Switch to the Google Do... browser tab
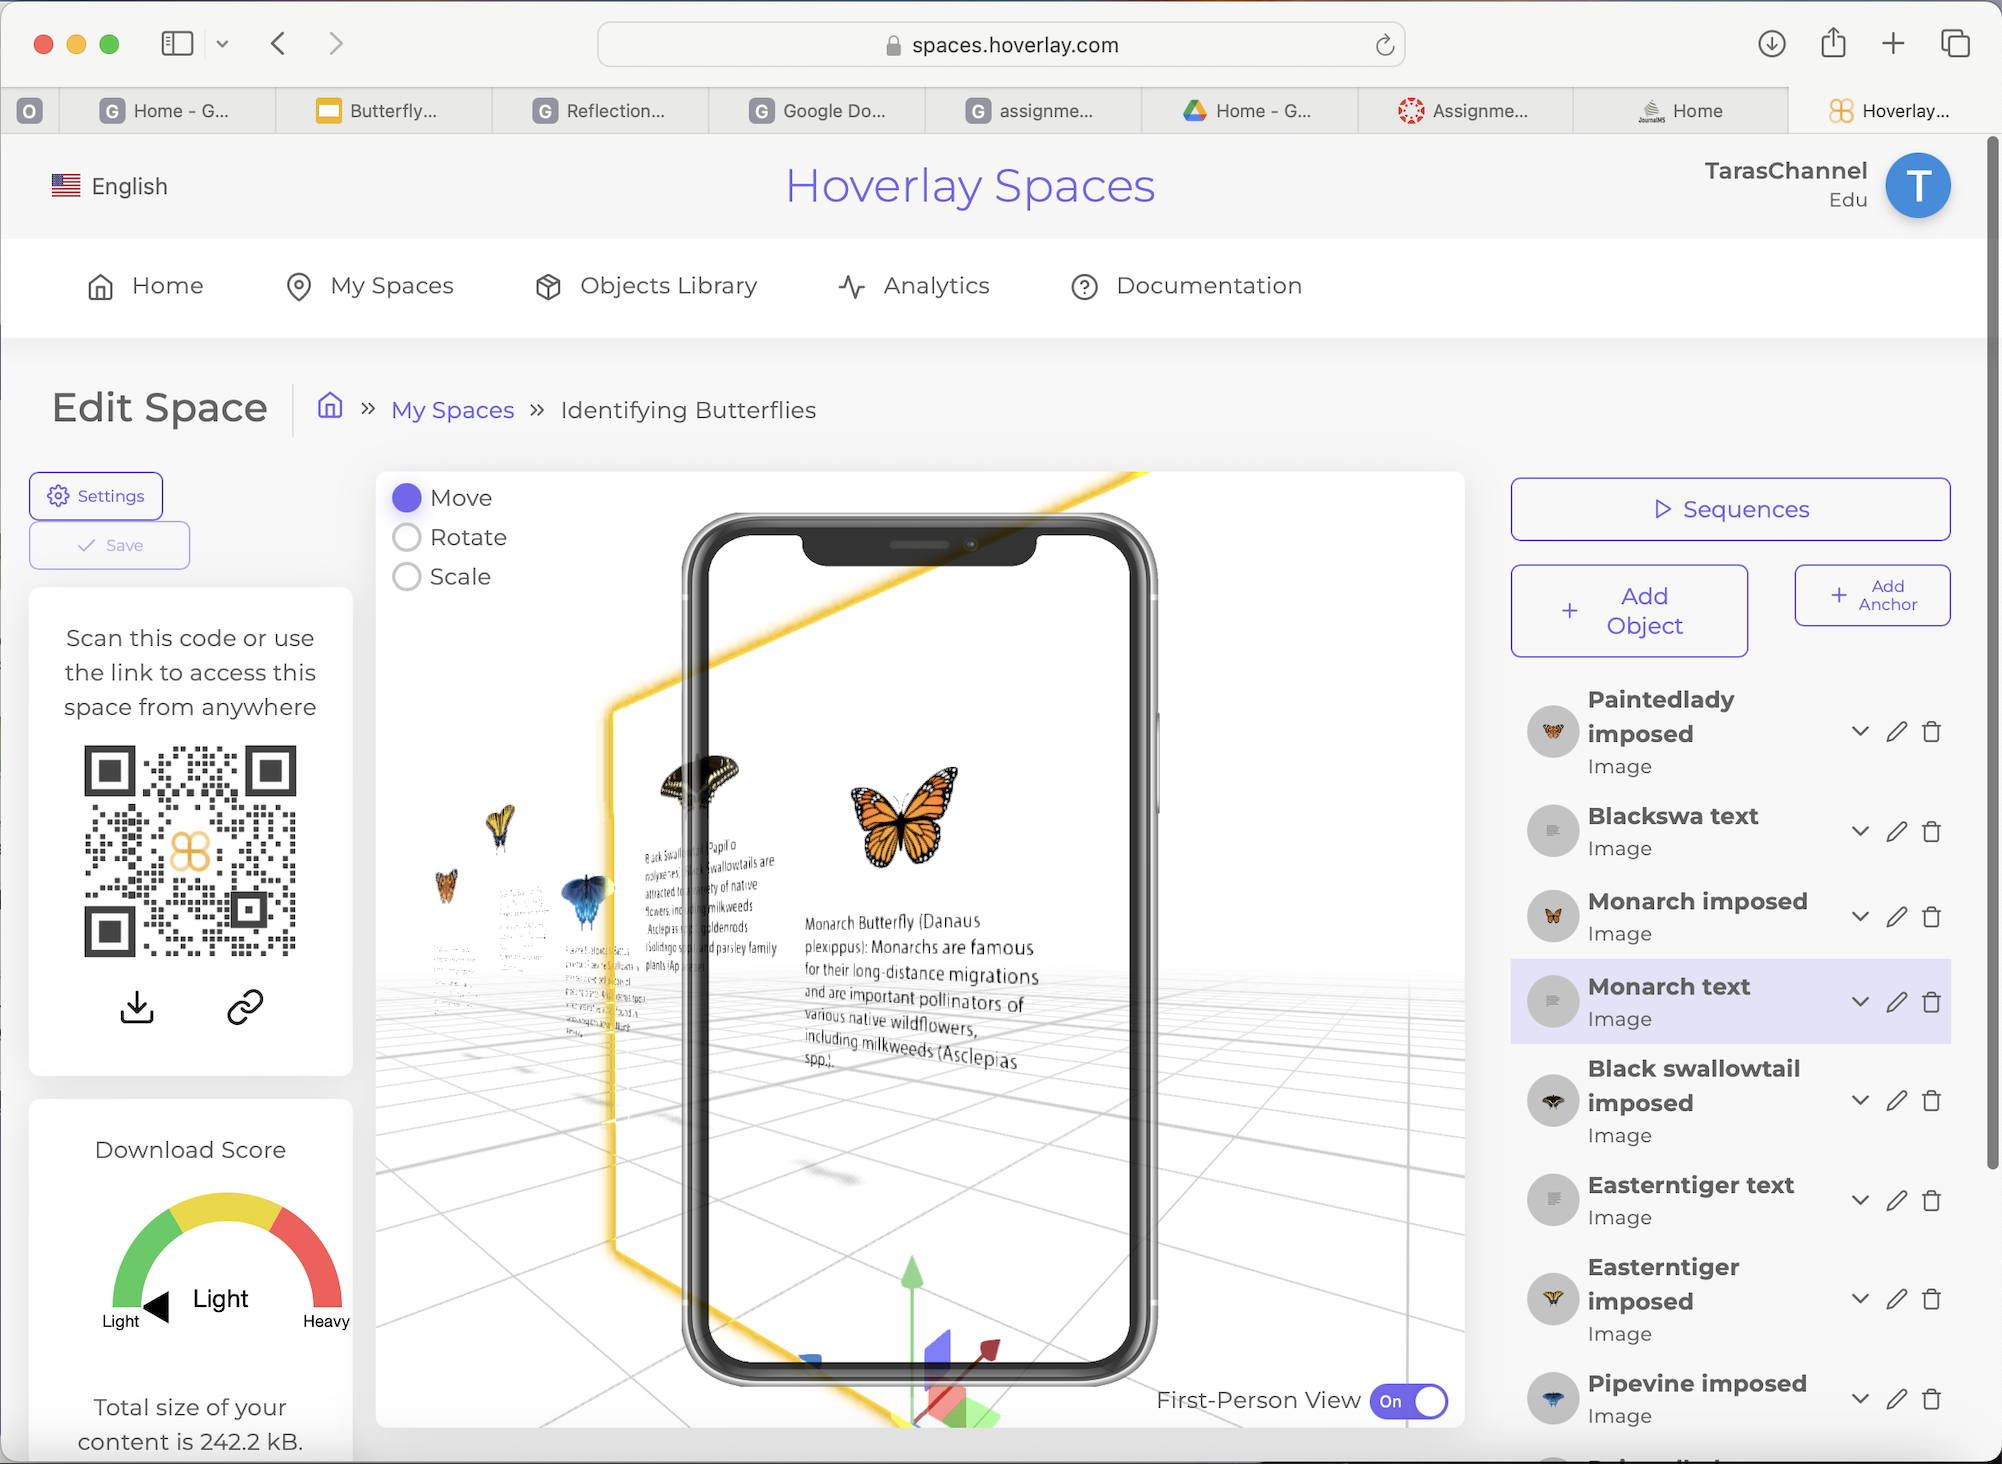Screen dimensions: 2002x1464 817,111
